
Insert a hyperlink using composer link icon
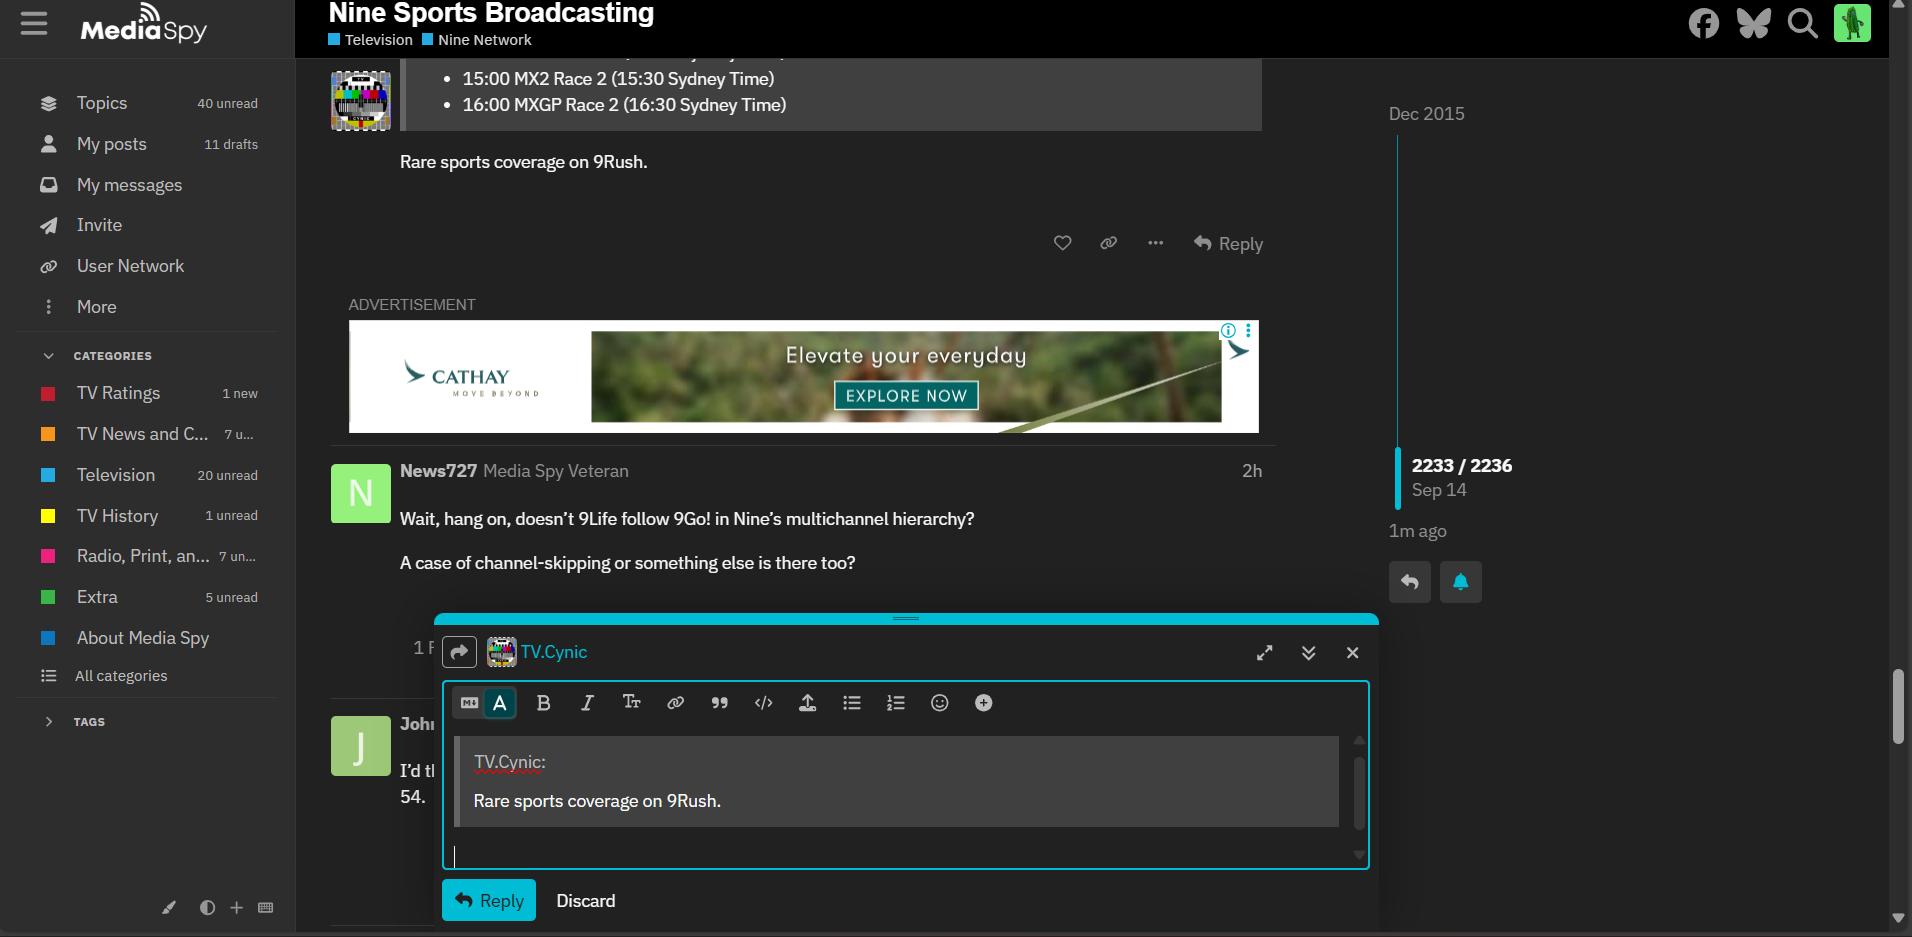[x=675, y=703]
